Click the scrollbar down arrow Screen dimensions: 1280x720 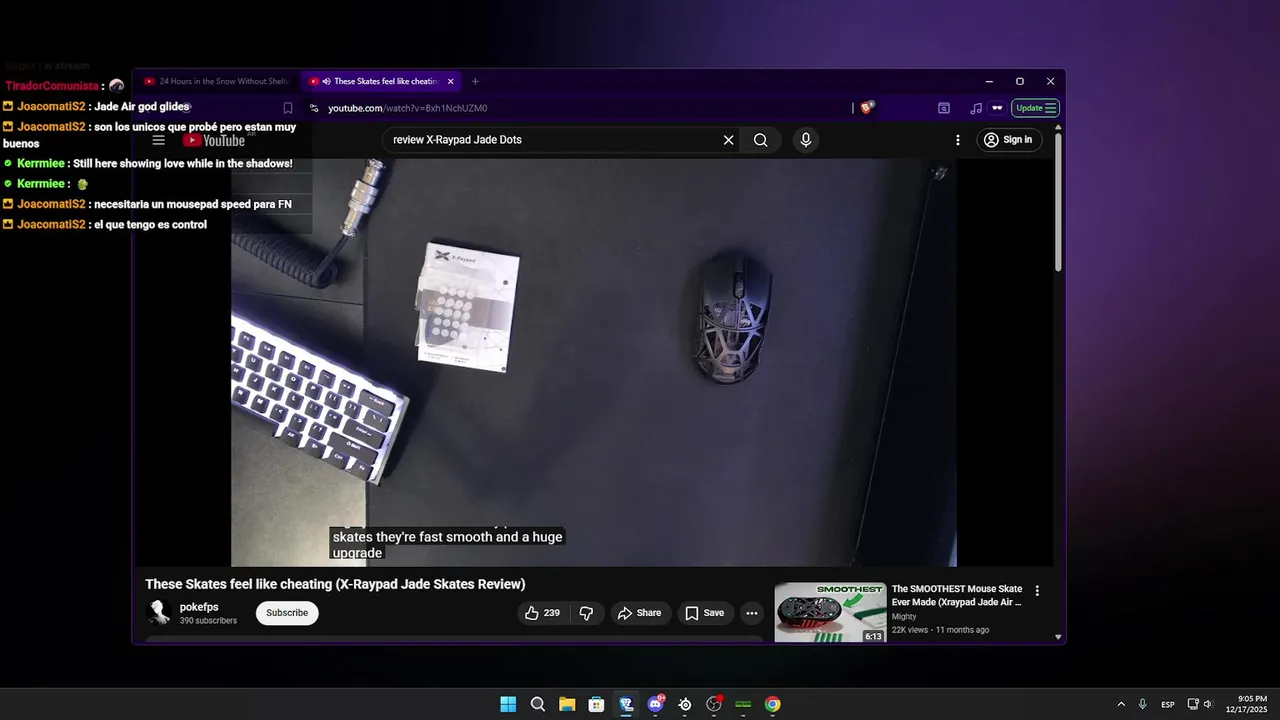point(1058,636)
